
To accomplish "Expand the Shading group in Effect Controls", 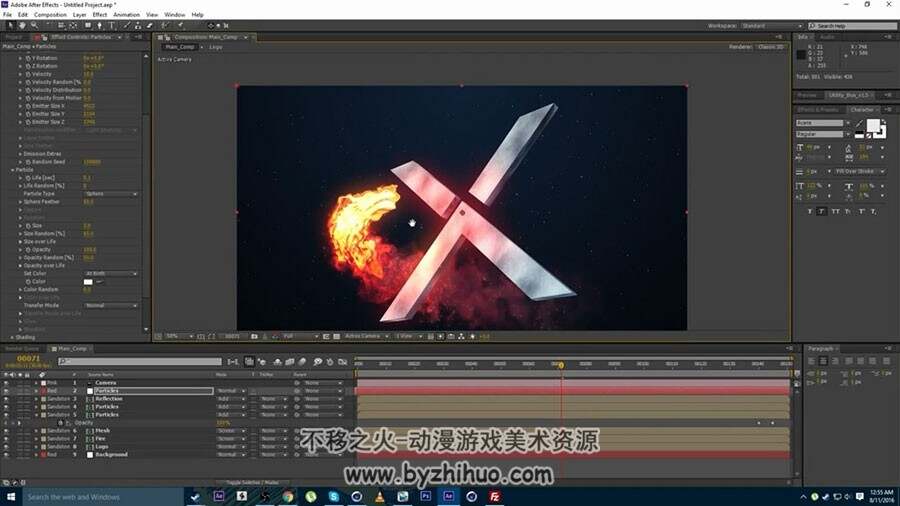I will [13, 337].
